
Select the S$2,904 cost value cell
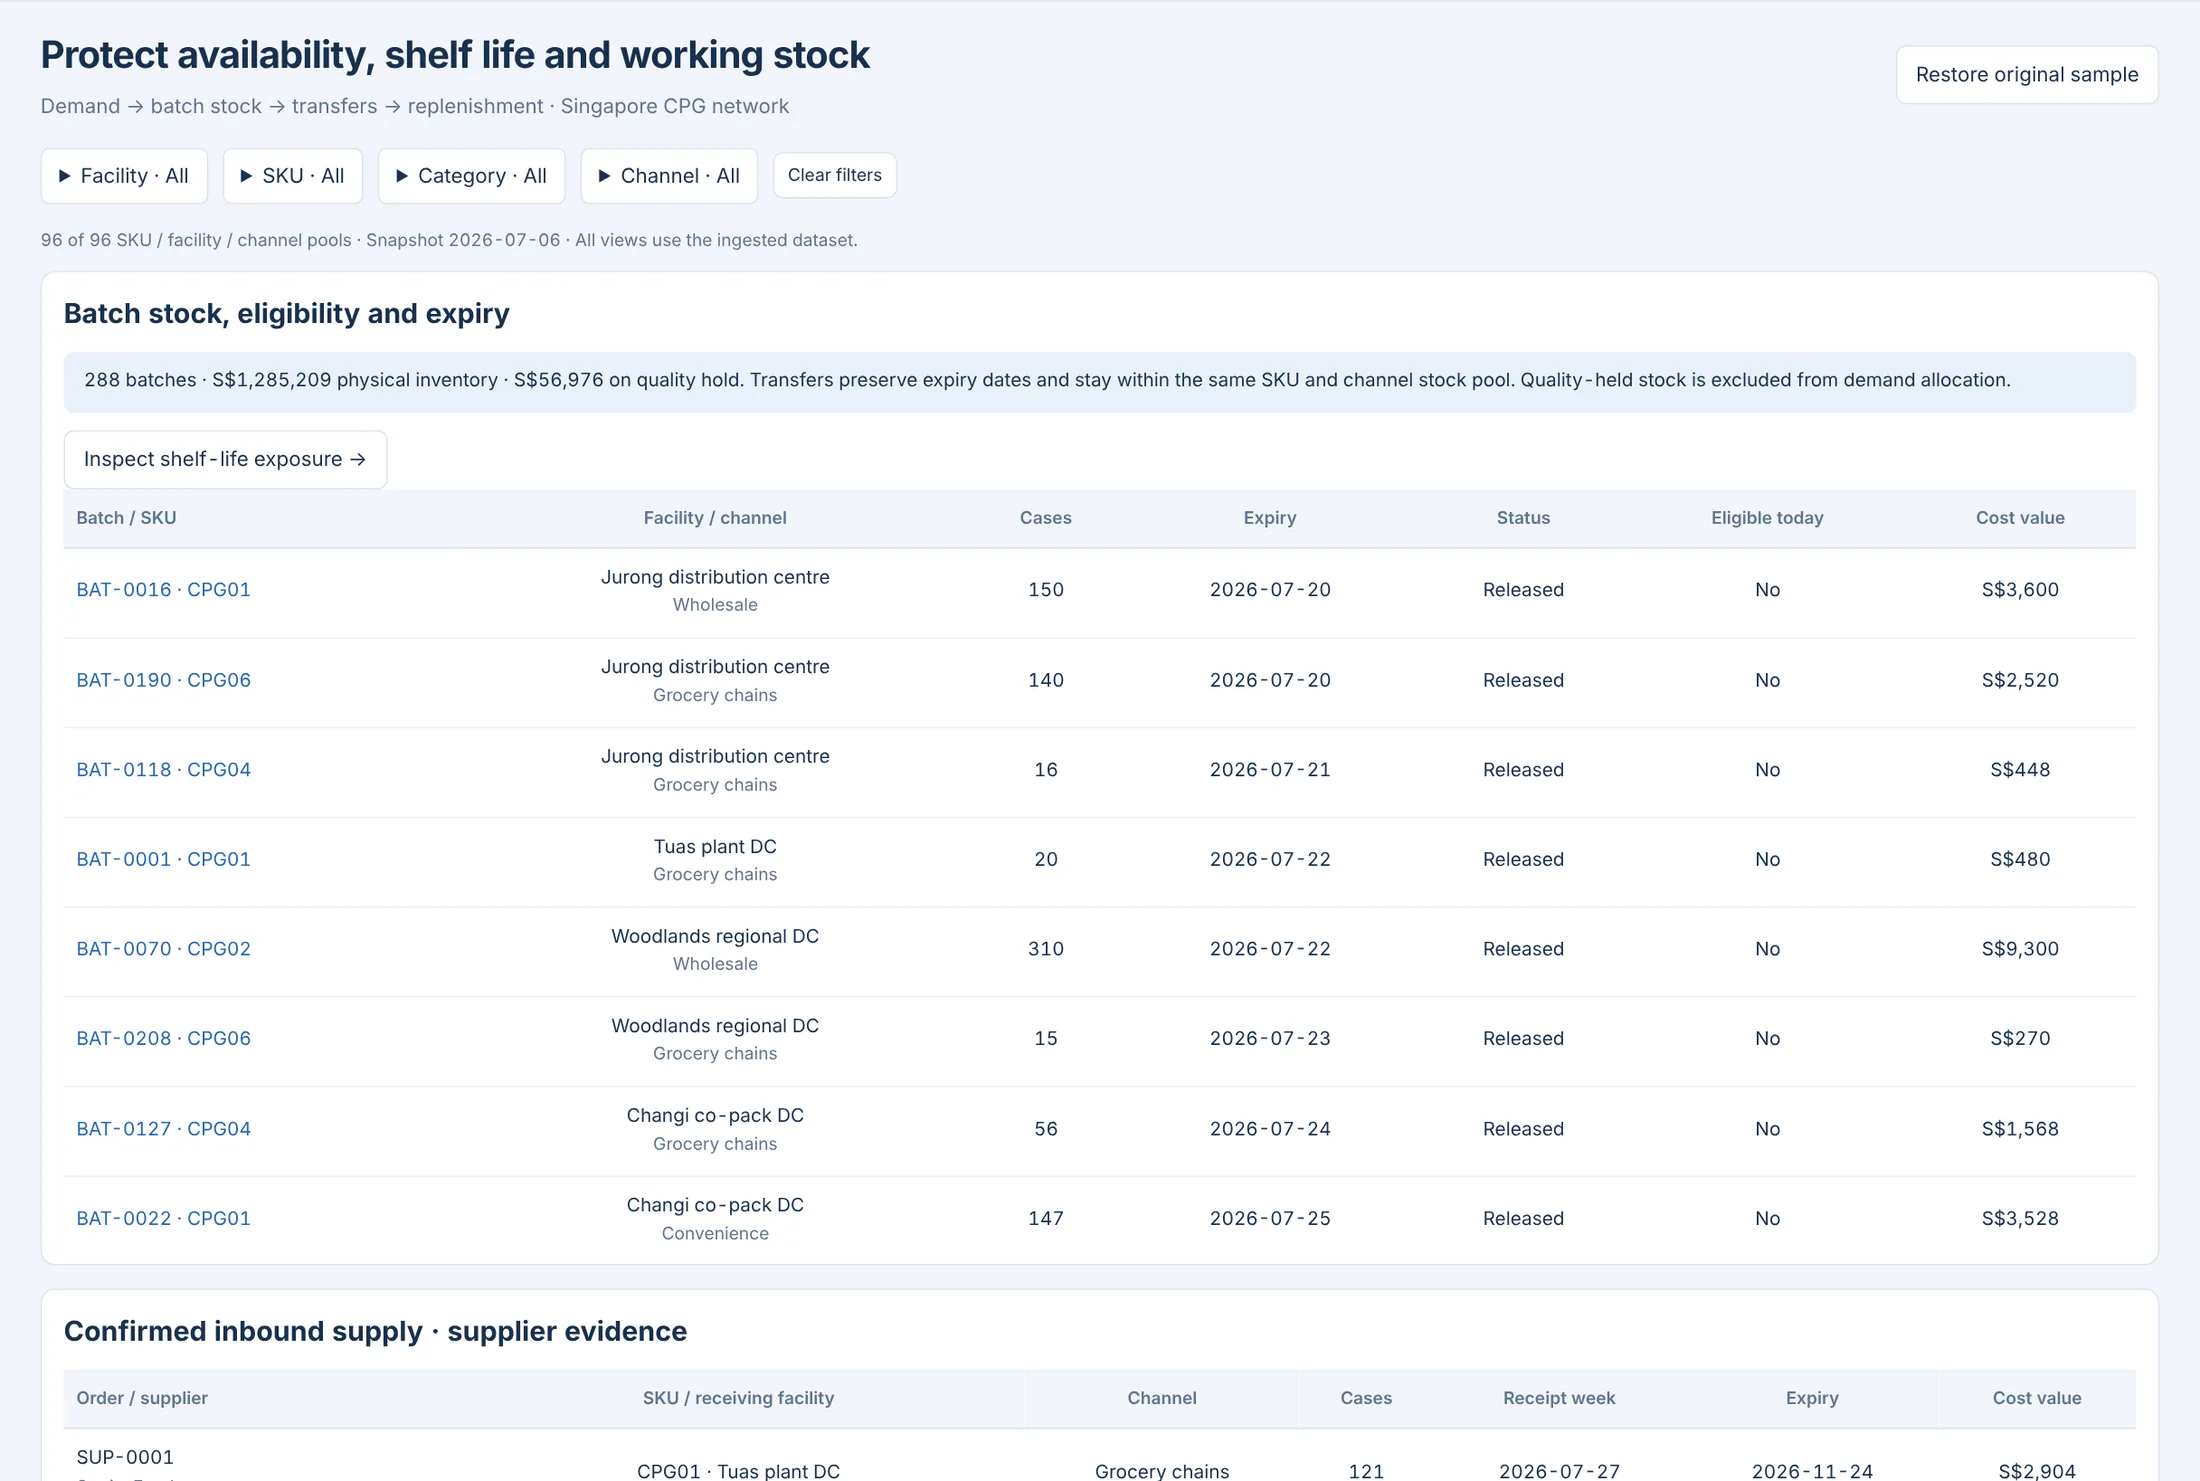(x=2037, y=1471)
